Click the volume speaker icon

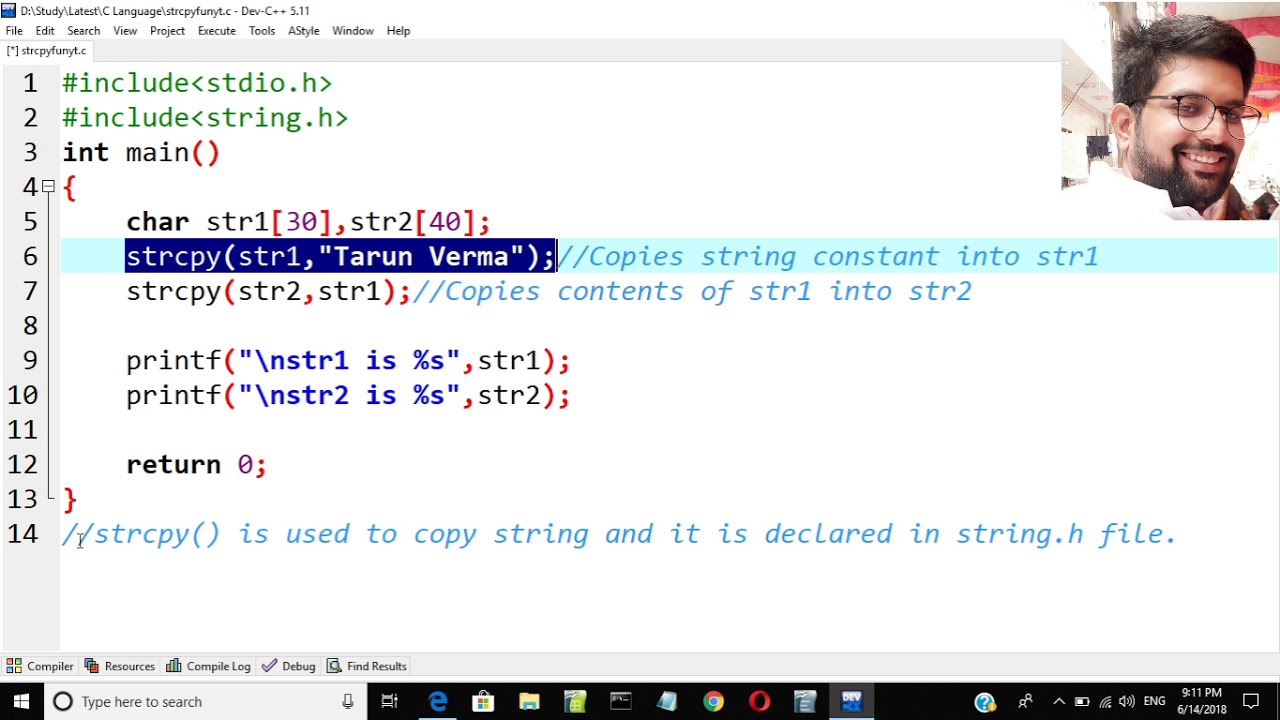click(1127, 702)
